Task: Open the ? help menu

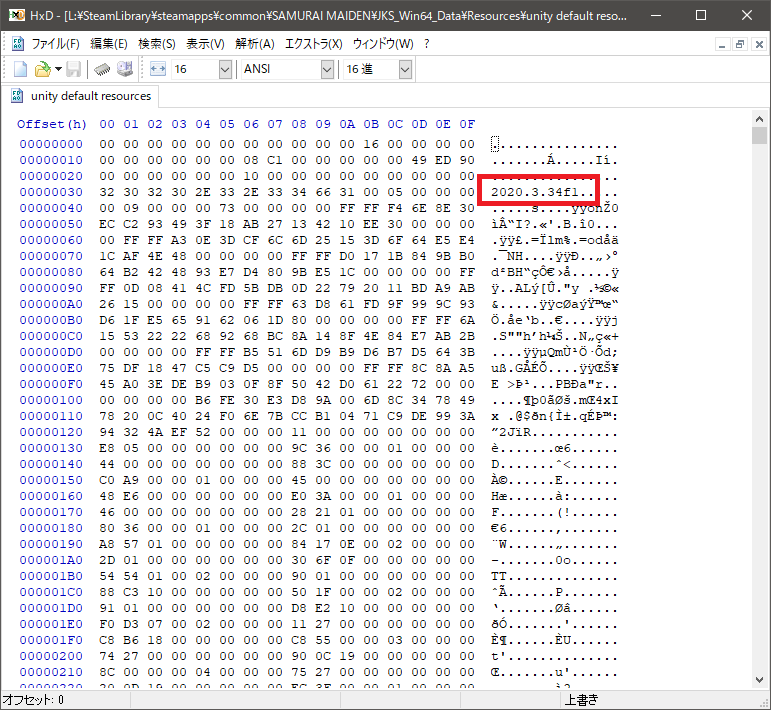Action: tap(426, 44)
